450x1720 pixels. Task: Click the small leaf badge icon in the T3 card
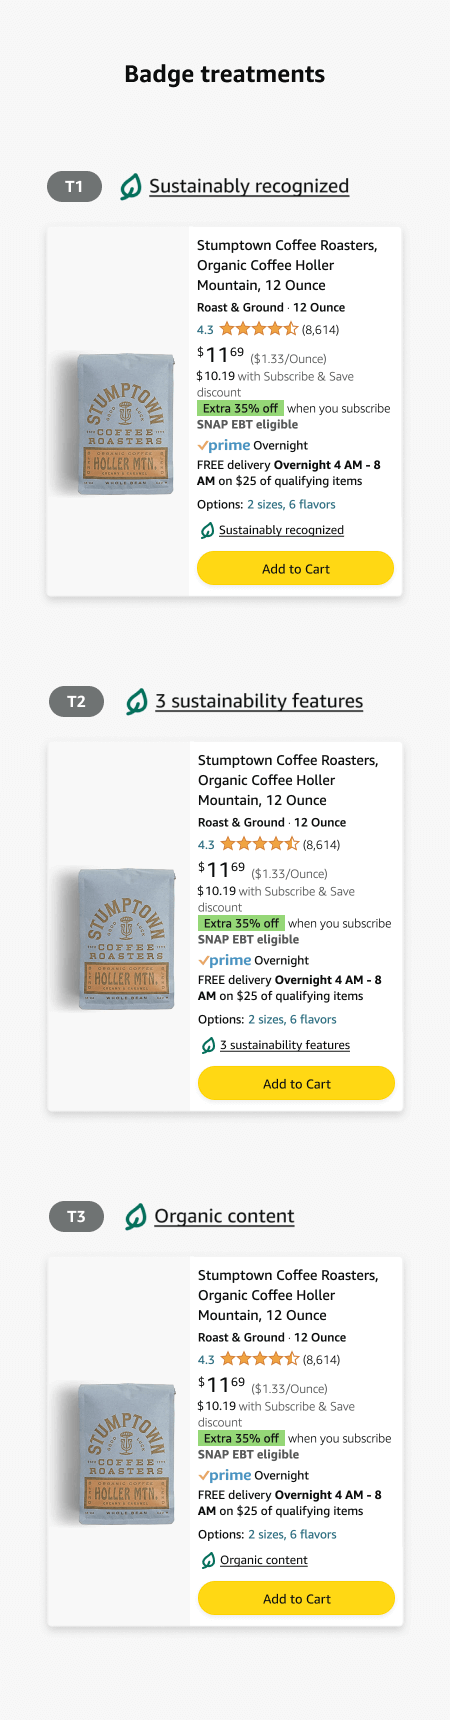209,1560
